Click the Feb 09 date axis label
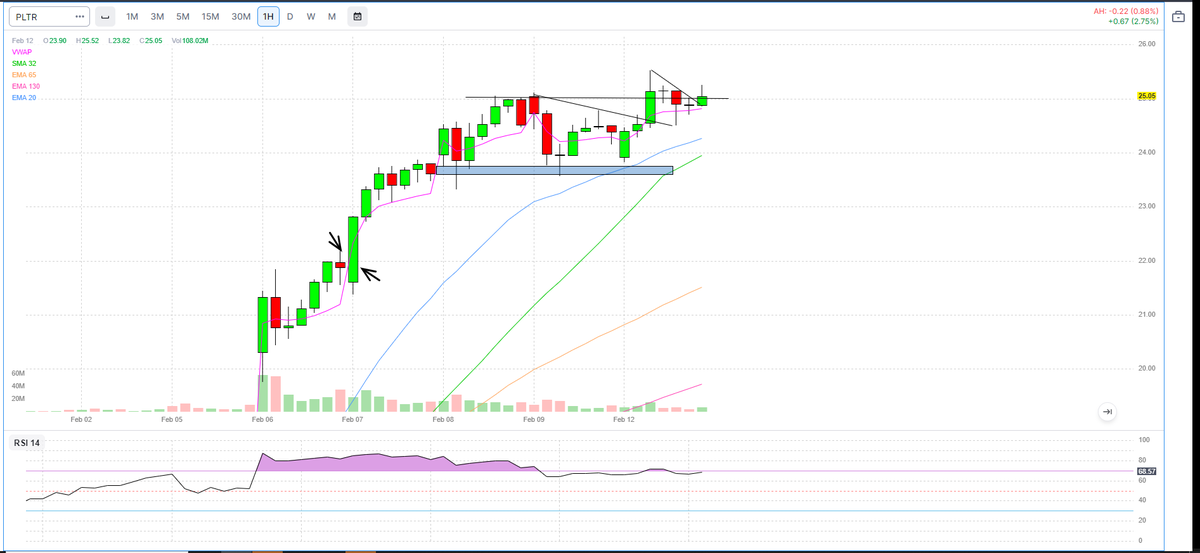This screenshot has height=553, width=1200. tap(533, 420)
